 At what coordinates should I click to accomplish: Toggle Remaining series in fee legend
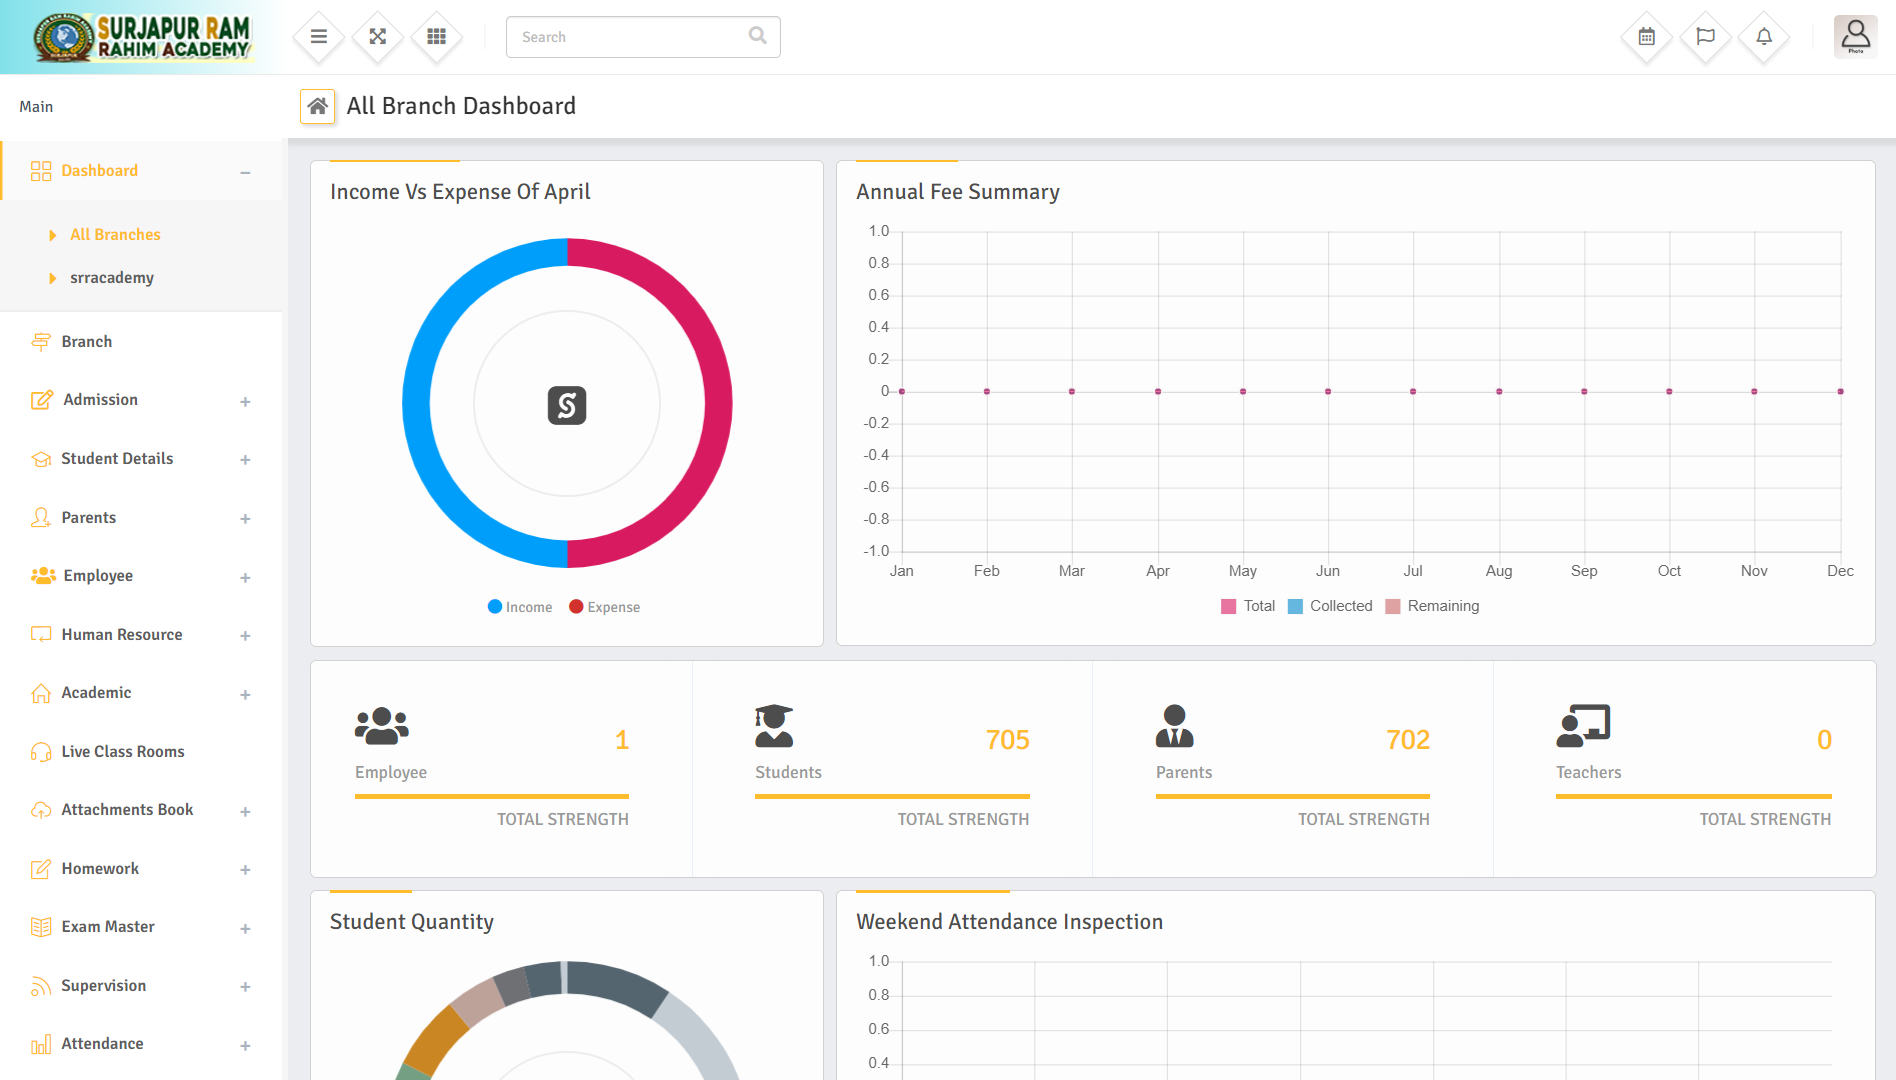tap(1432, 606)
